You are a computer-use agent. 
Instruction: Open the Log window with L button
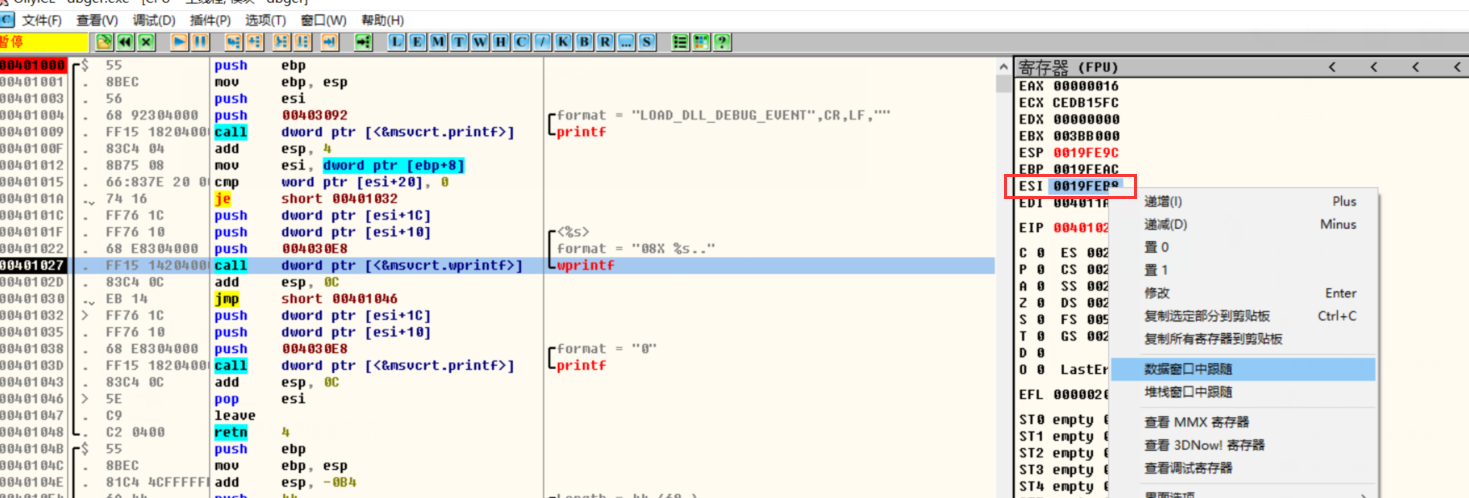coord(397,42)
